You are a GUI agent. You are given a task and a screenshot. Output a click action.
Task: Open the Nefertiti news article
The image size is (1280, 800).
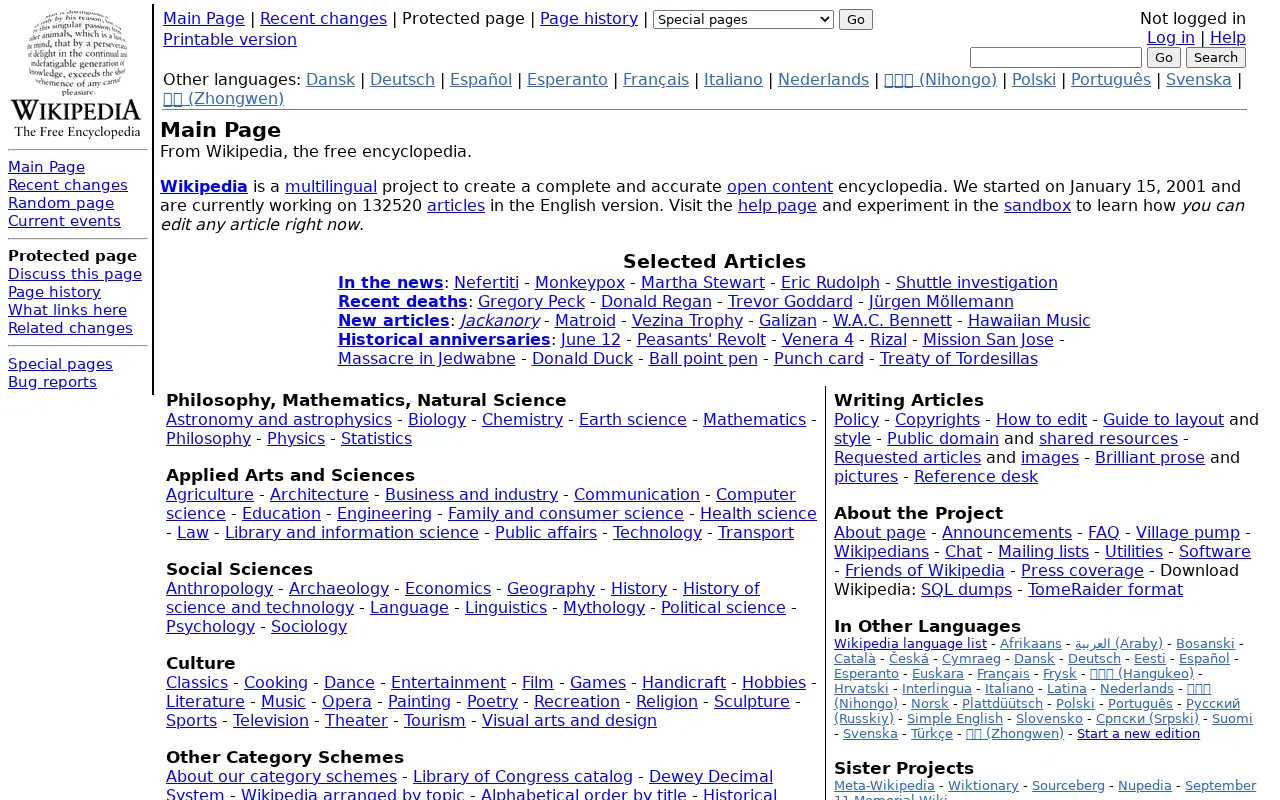coord(486,282)
